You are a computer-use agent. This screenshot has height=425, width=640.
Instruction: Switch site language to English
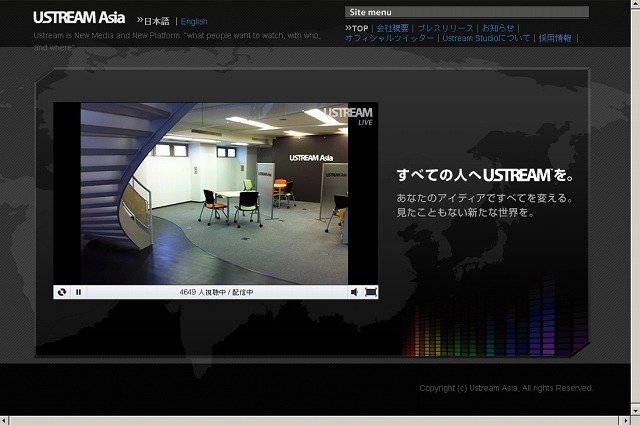coord(194,22)
